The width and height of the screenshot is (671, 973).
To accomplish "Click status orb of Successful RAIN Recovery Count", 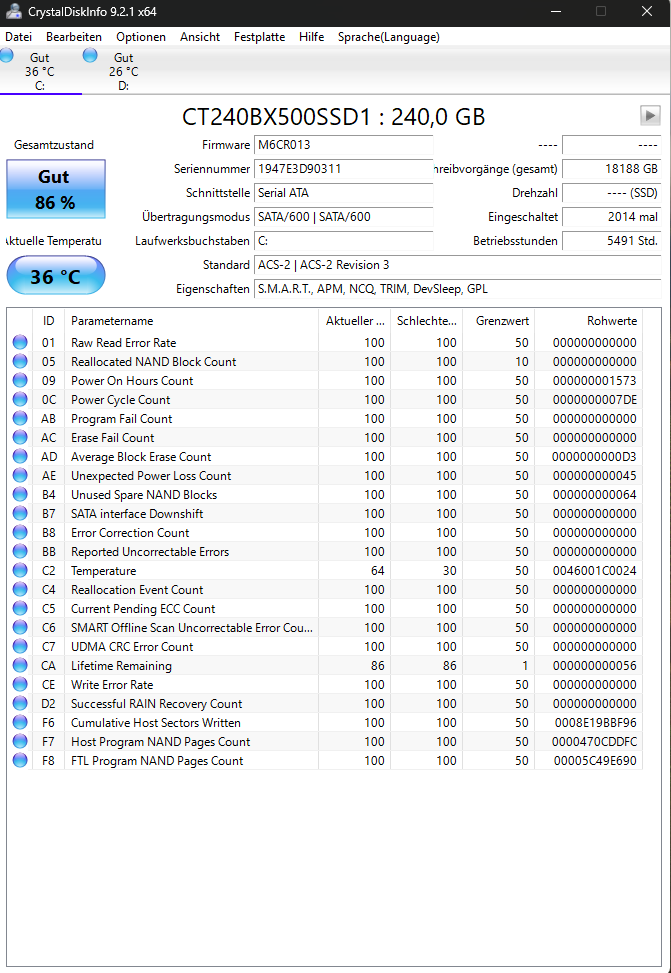I will [x=20, y=704].
